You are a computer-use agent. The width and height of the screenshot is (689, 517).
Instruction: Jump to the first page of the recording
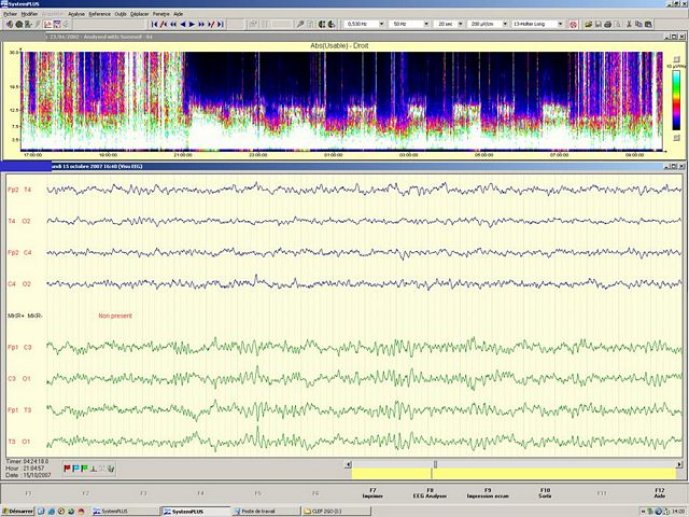coord(154,24)
